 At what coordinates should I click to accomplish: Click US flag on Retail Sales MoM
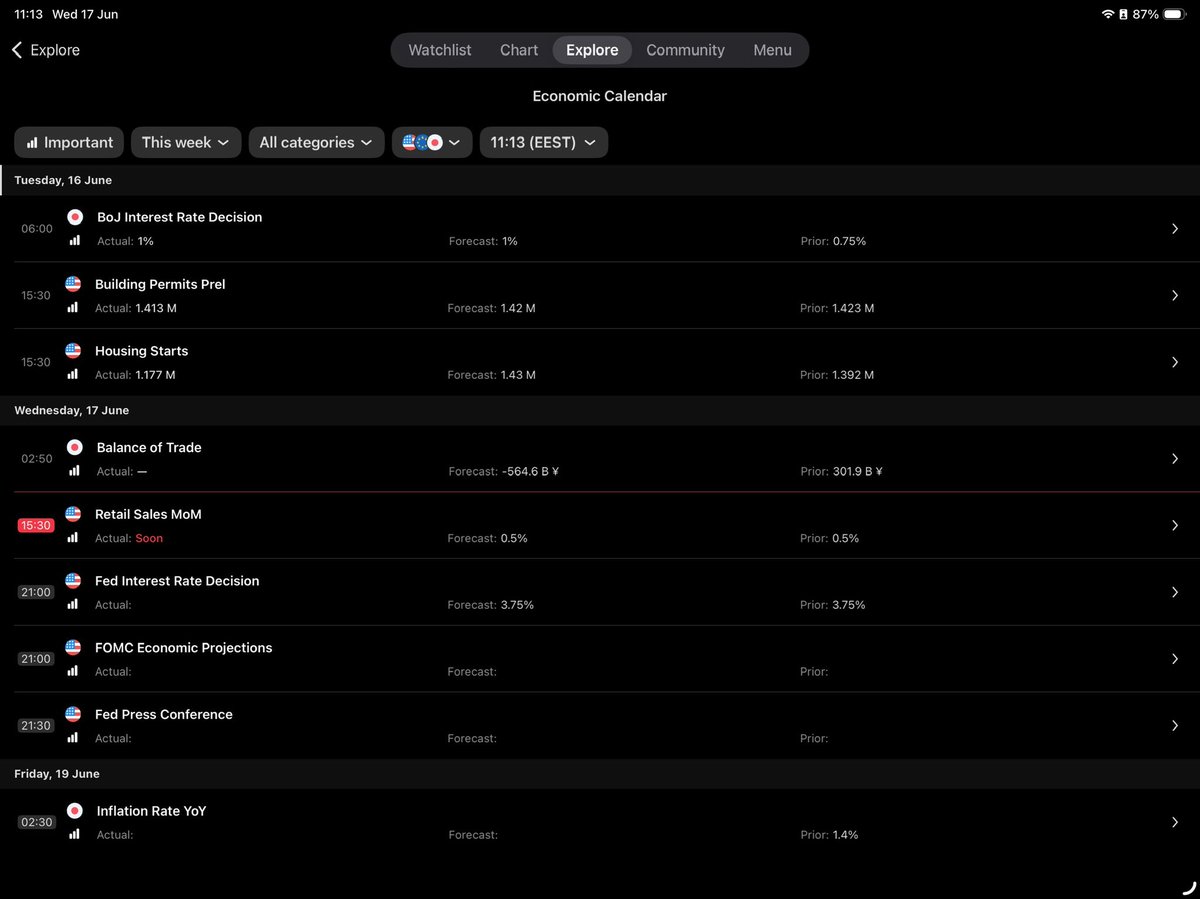coord(73,514)
